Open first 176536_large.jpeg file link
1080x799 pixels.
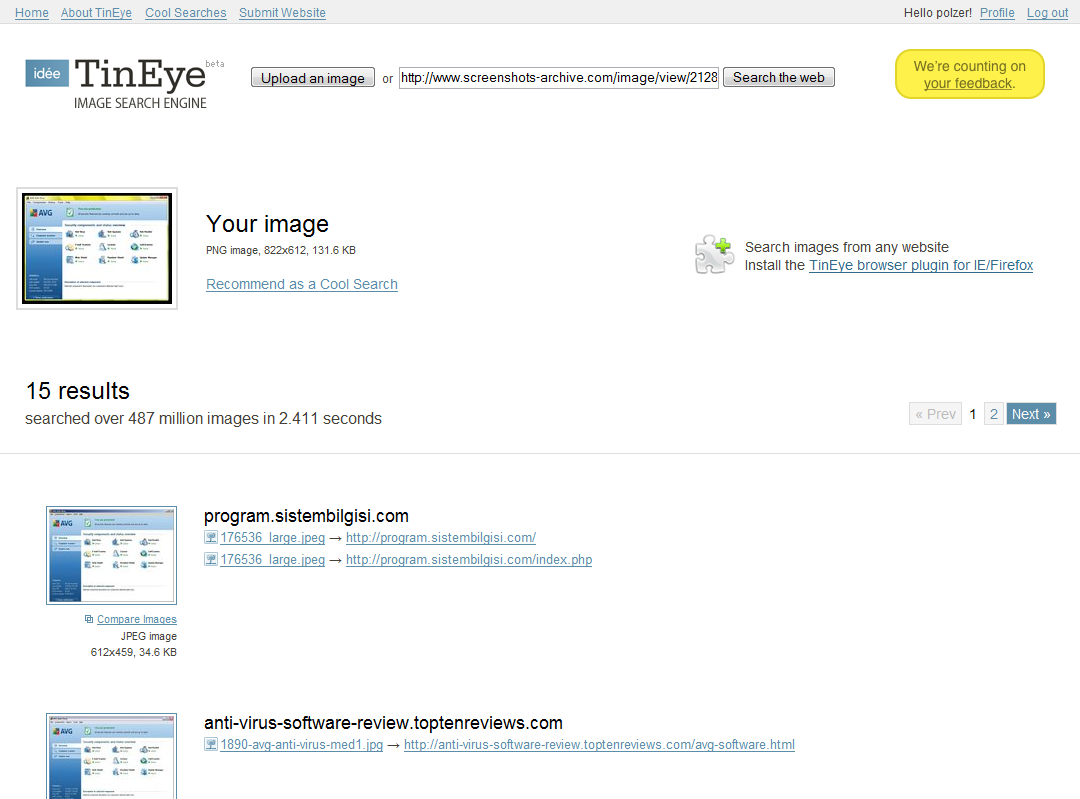tap(273, 537)
